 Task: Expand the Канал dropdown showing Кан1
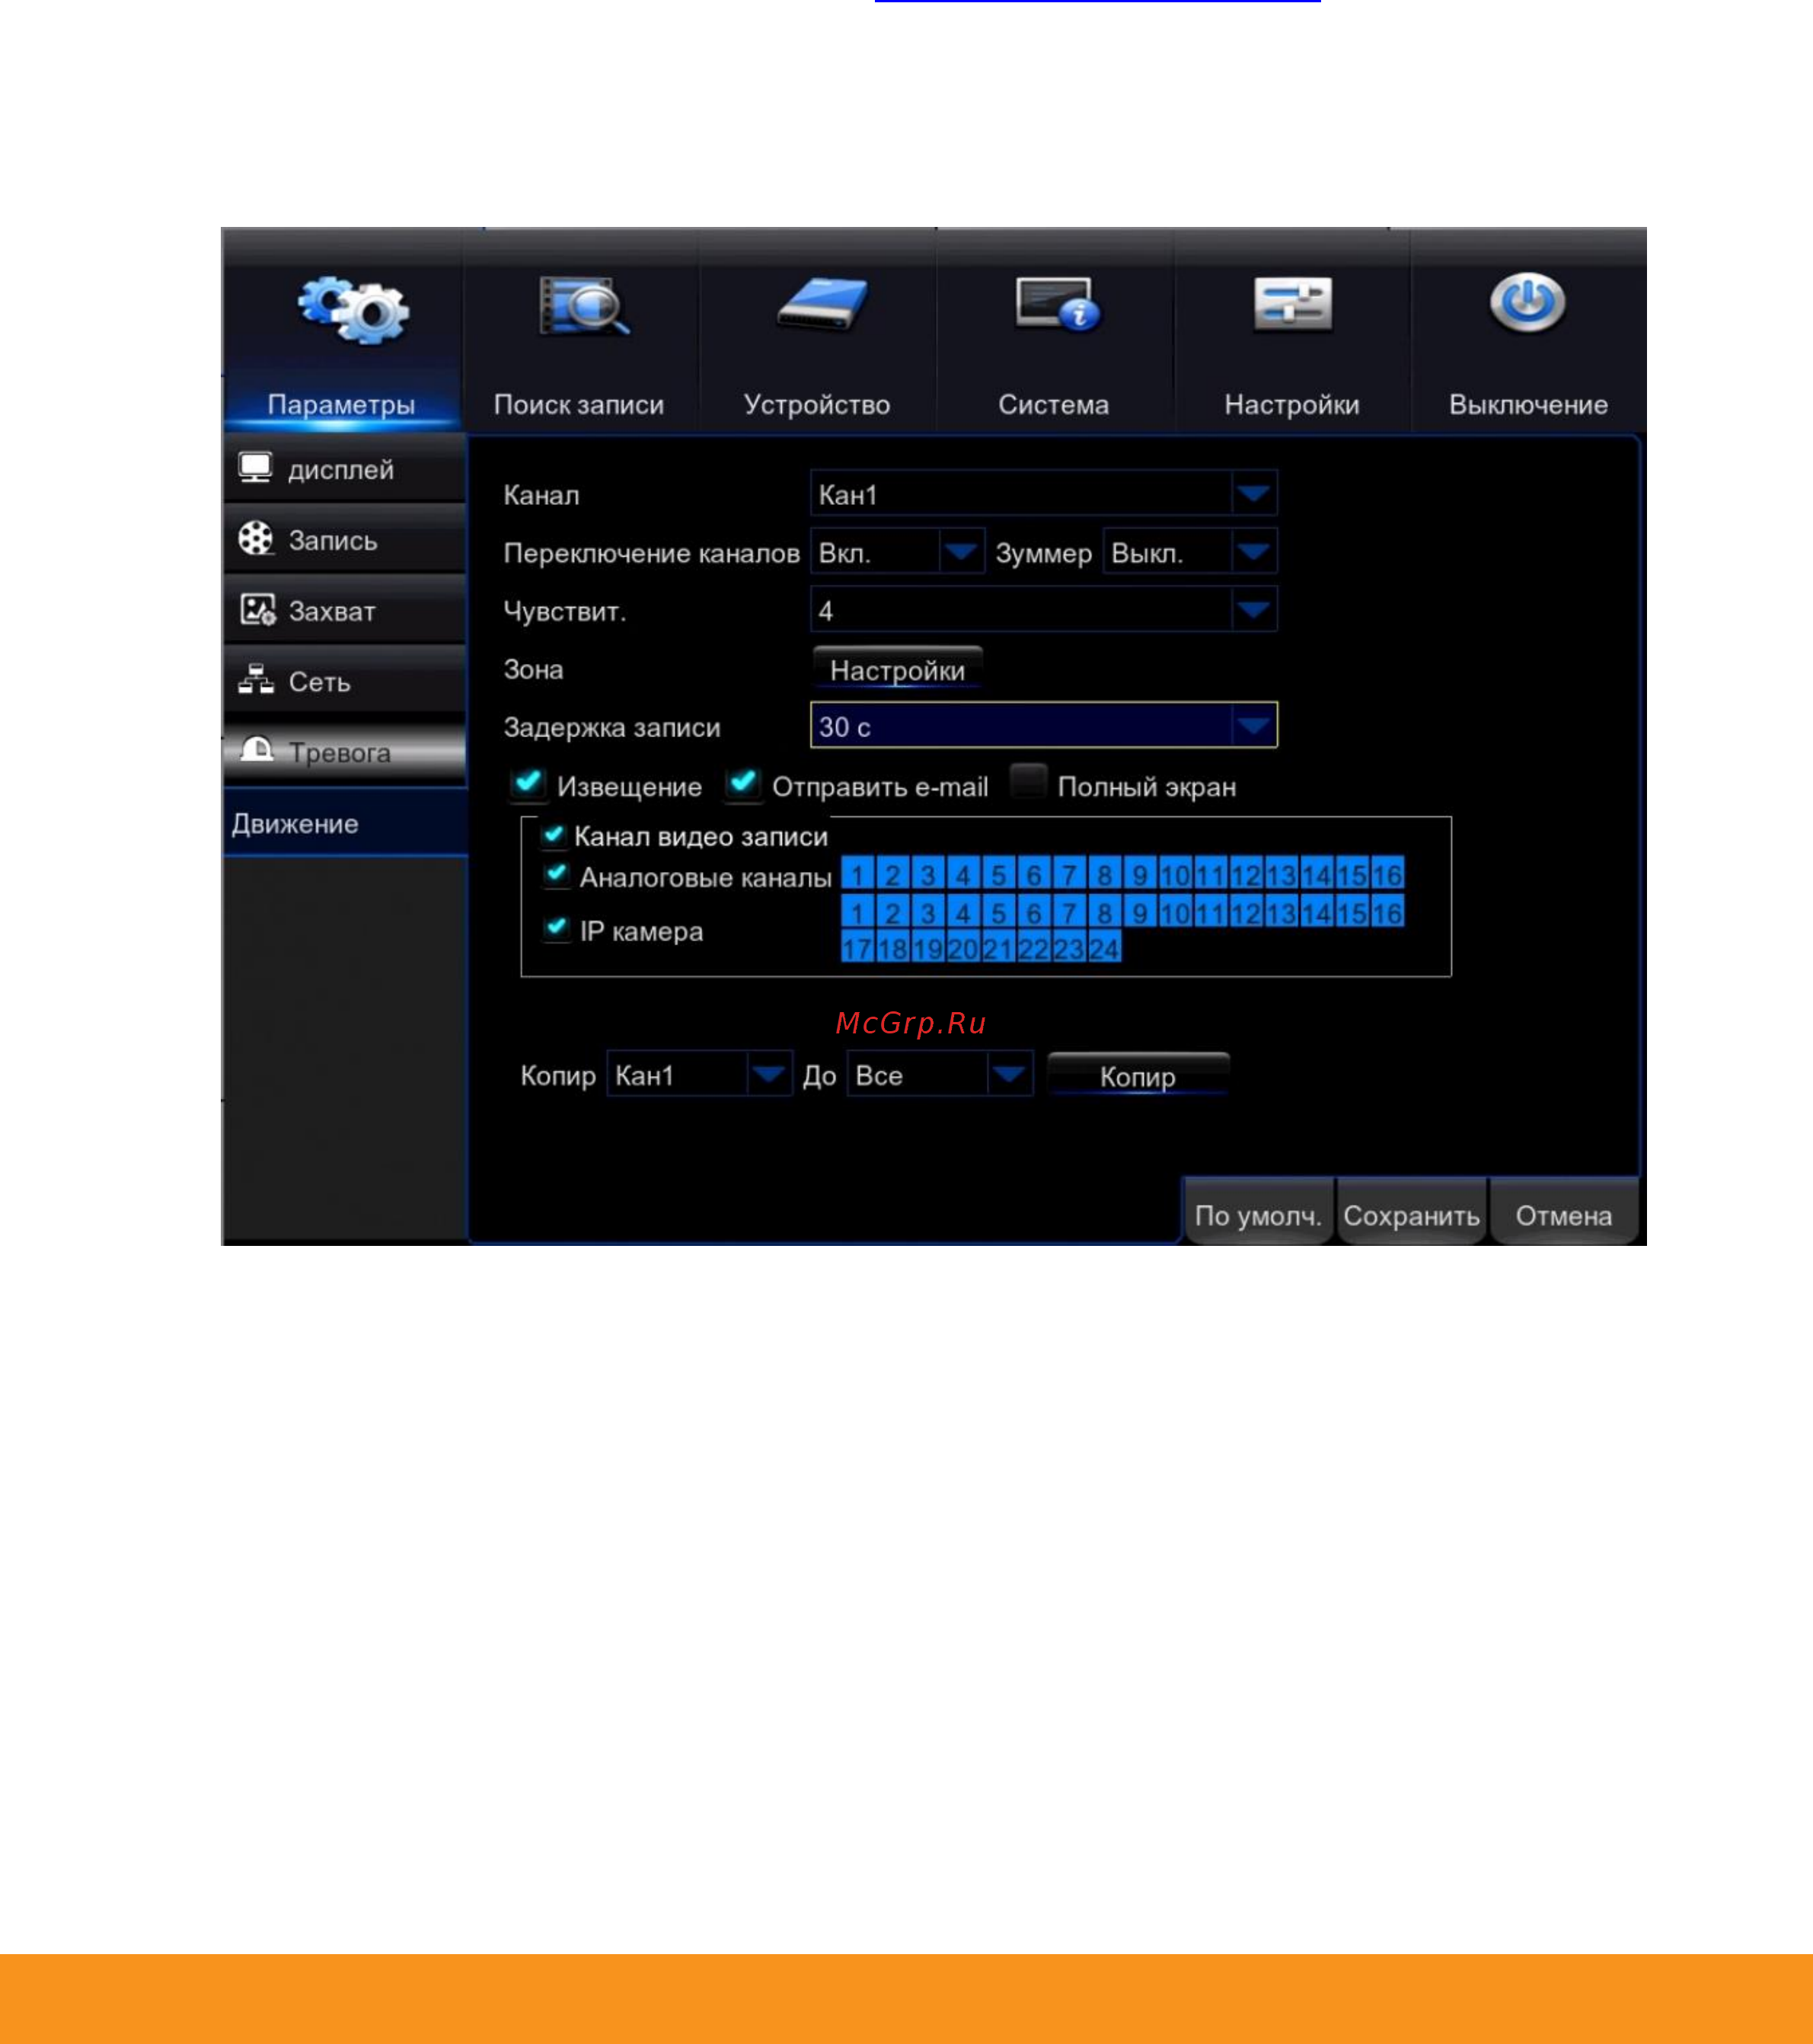pos(1043,494)
